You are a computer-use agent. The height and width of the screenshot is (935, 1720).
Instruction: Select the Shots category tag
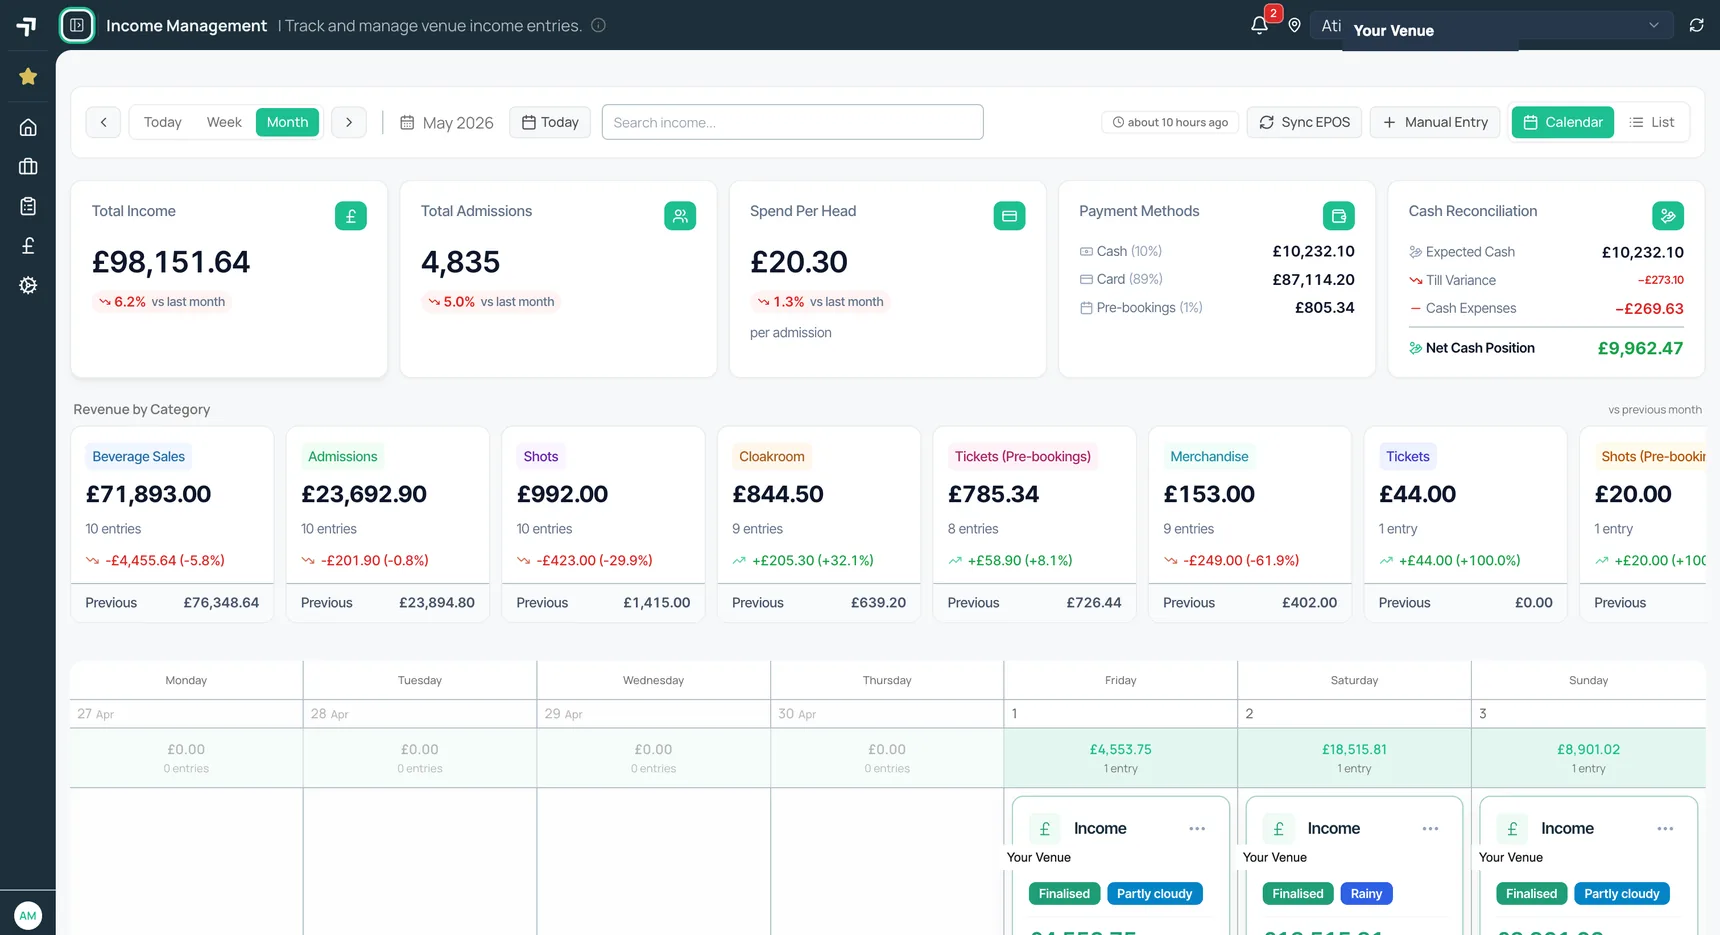point(541,456)
